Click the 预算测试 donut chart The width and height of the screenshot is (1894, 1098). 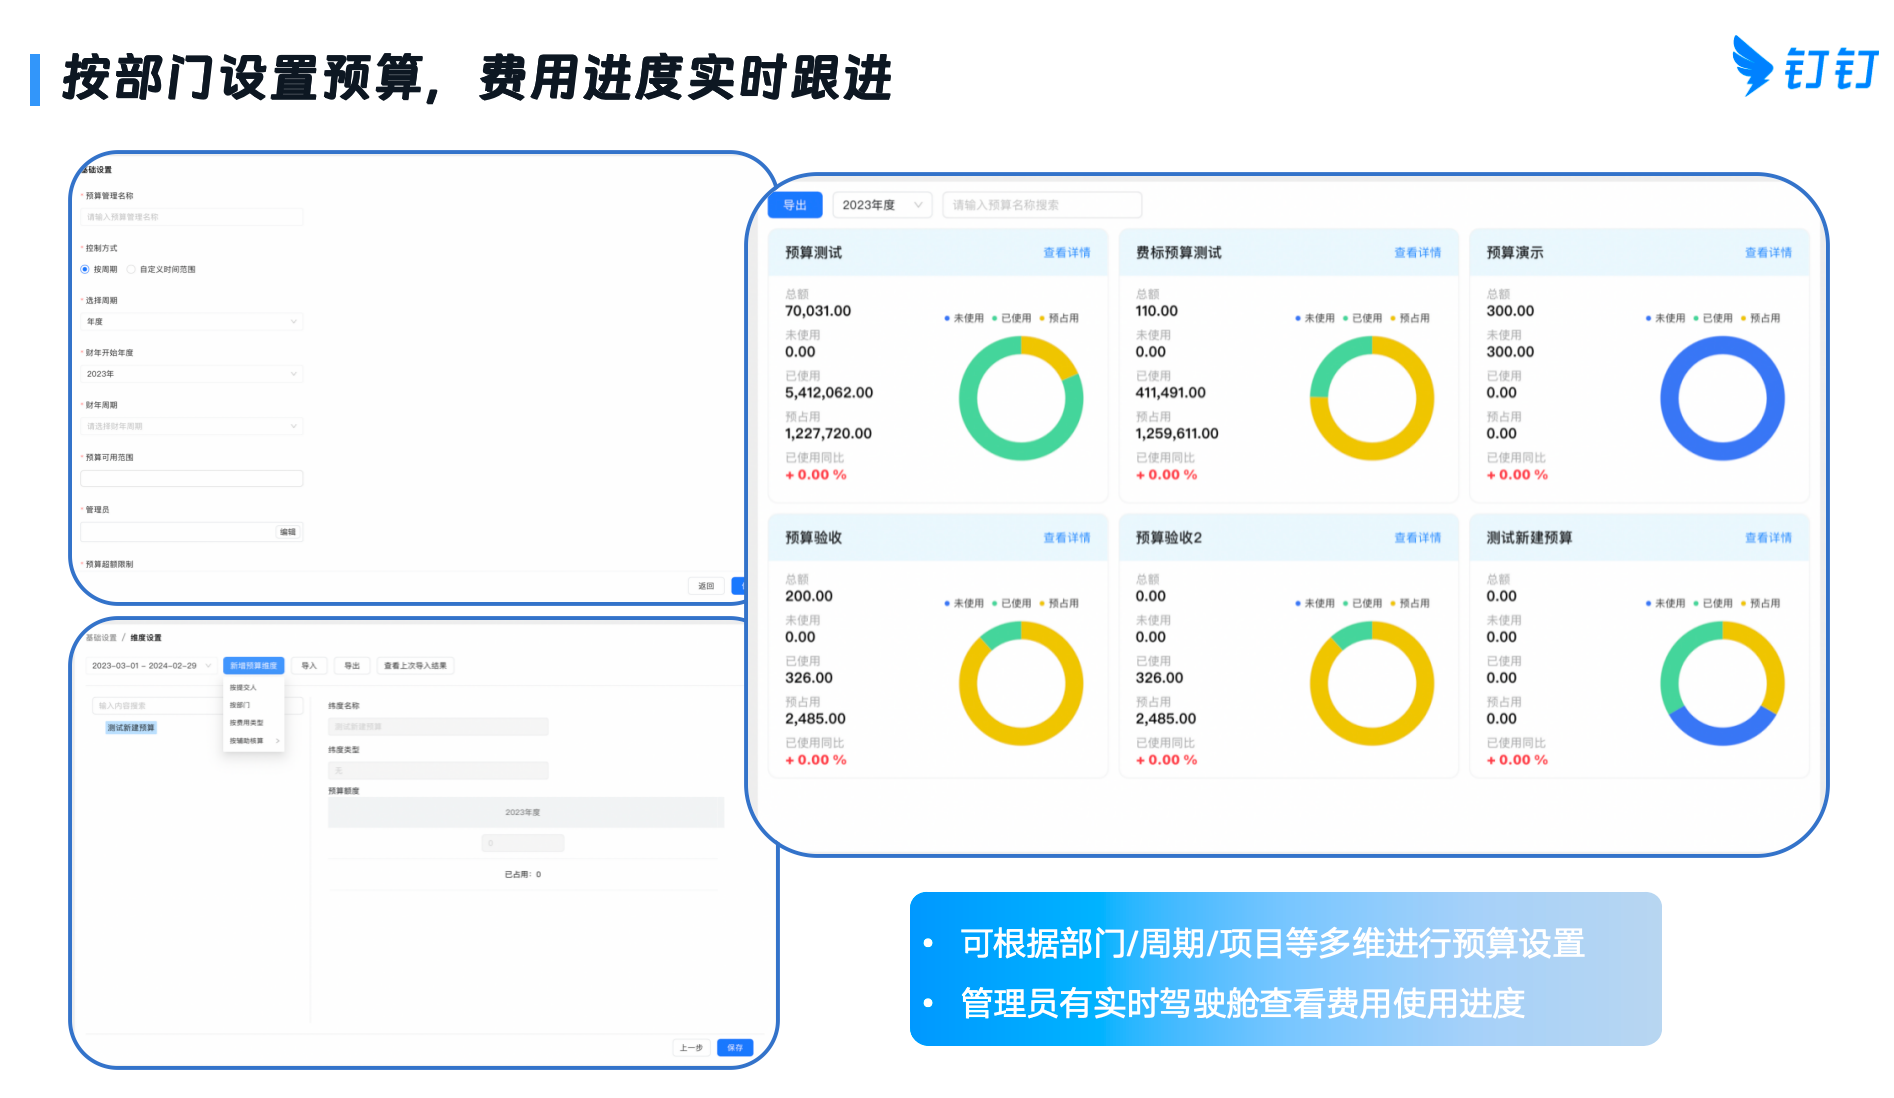[x=1021, y=398]
